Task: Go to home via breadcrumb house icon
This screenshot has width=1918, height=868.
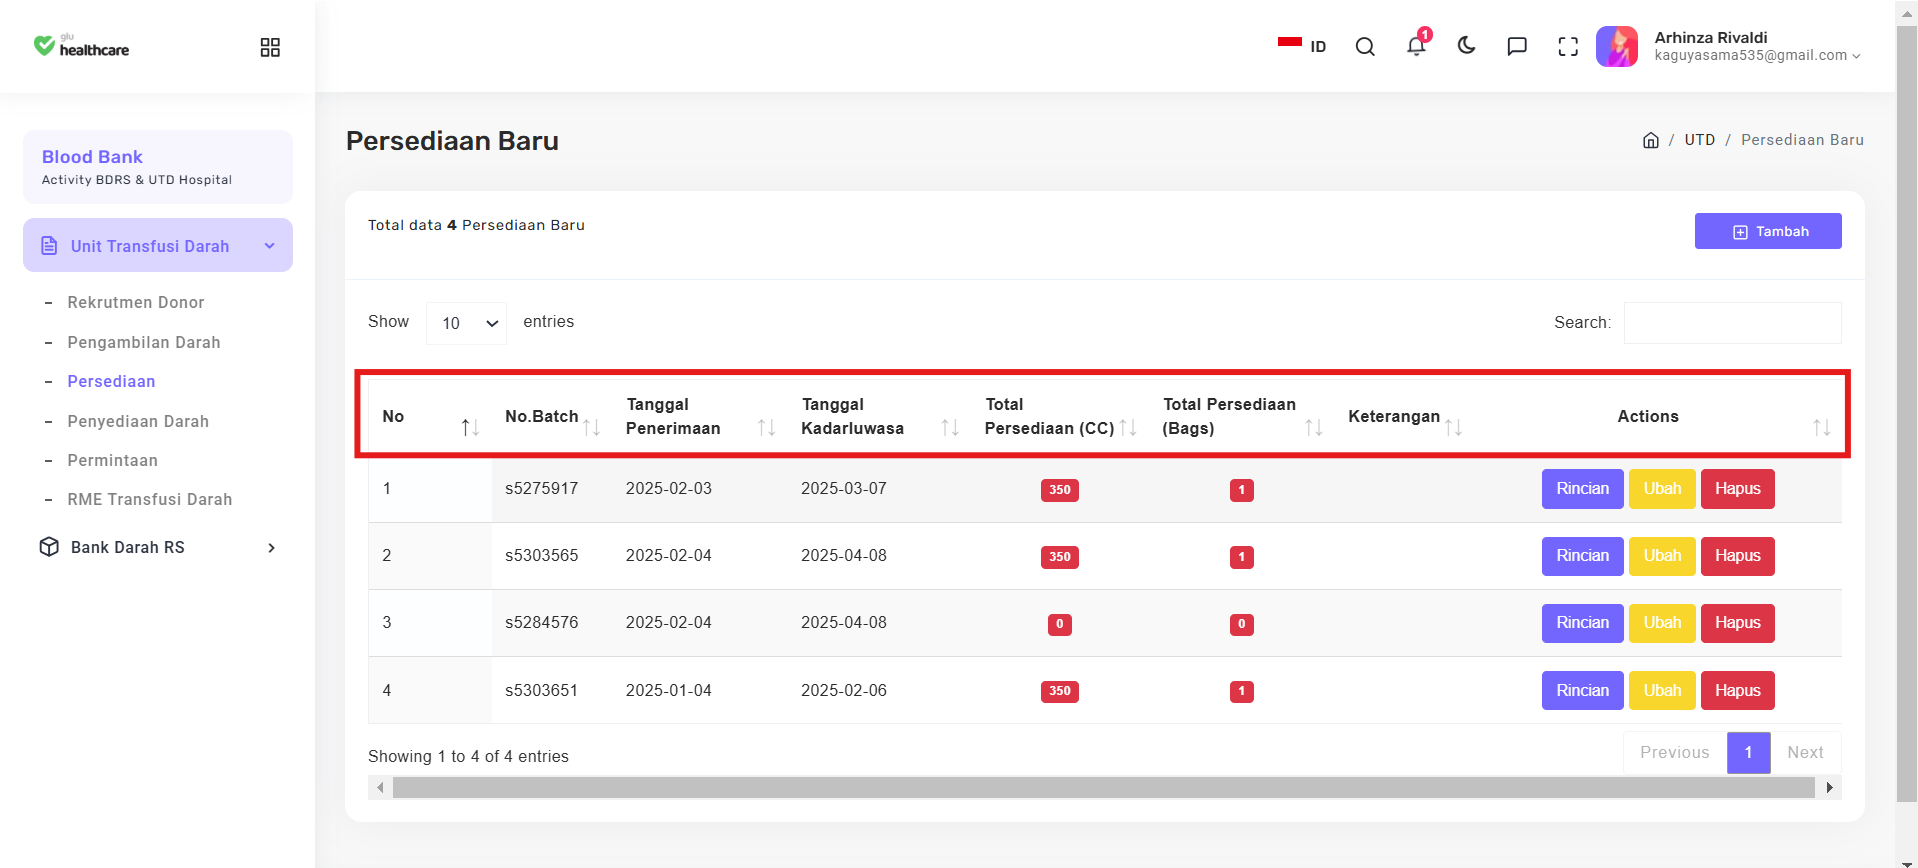Action: (1651, 140)
